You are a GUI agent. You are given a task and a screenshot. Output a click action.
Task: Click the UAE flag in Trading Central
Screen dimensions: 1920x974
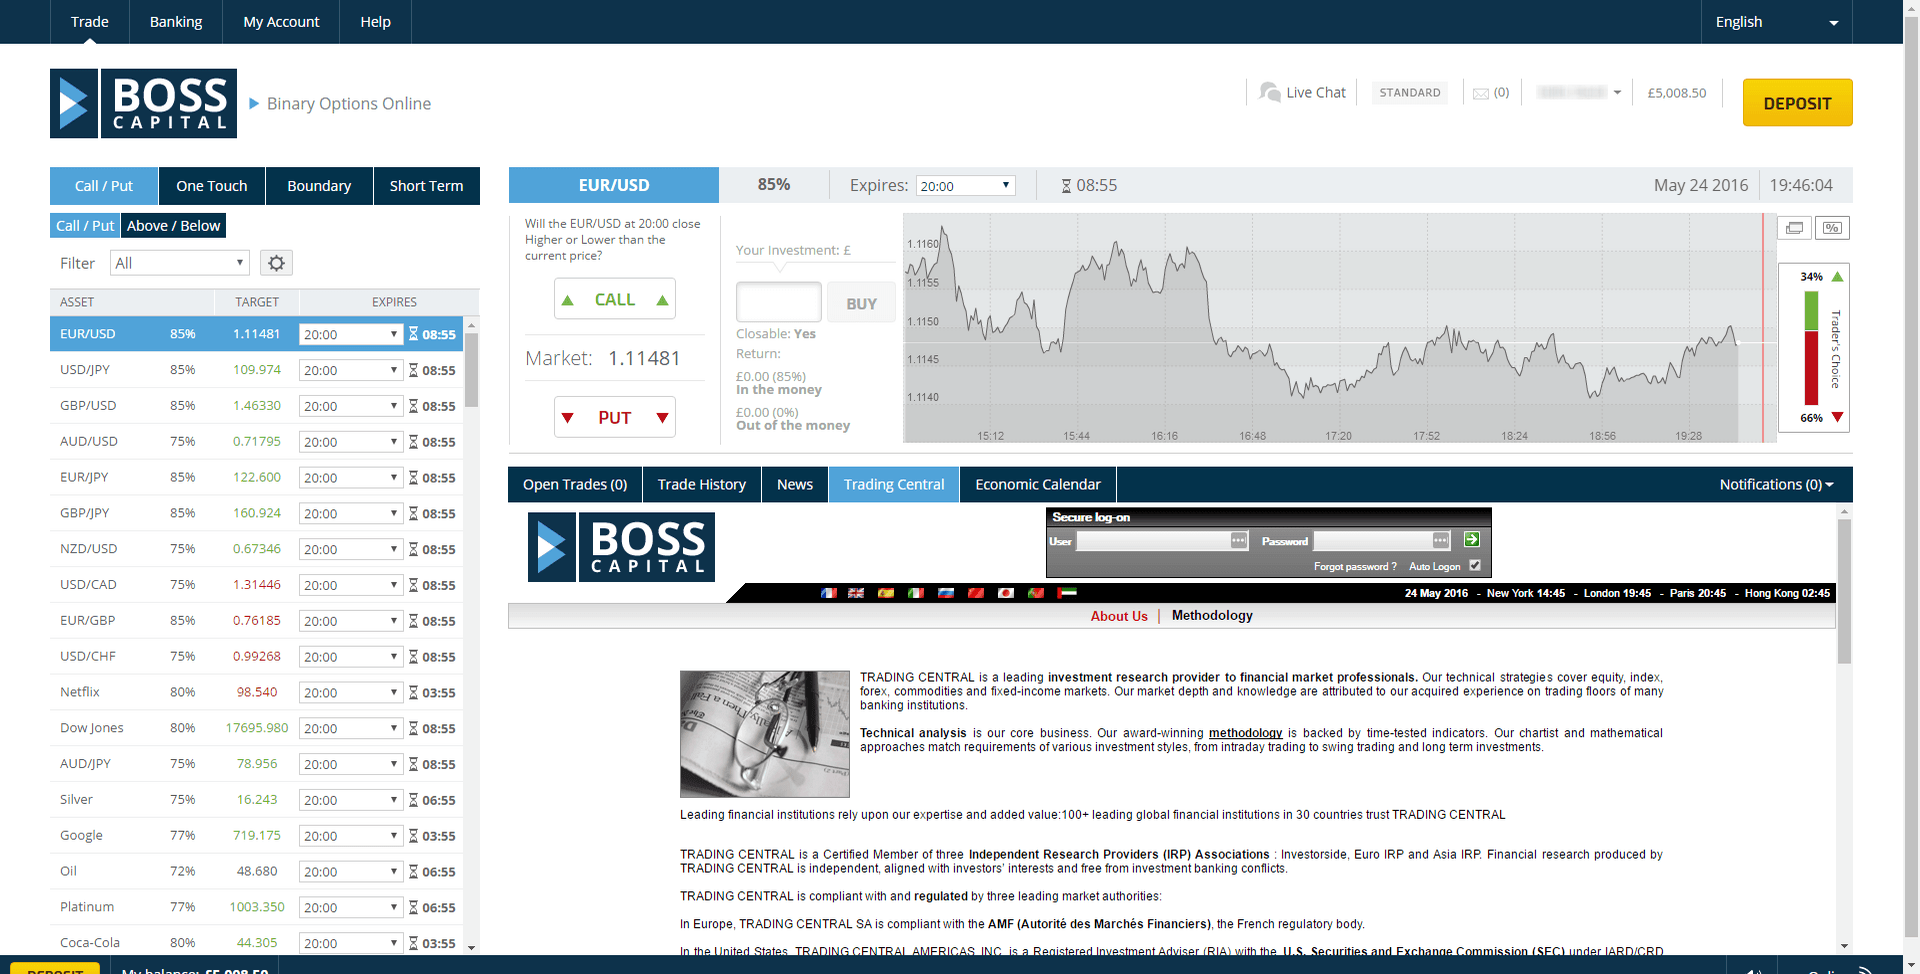click(x=1067, y=593)
